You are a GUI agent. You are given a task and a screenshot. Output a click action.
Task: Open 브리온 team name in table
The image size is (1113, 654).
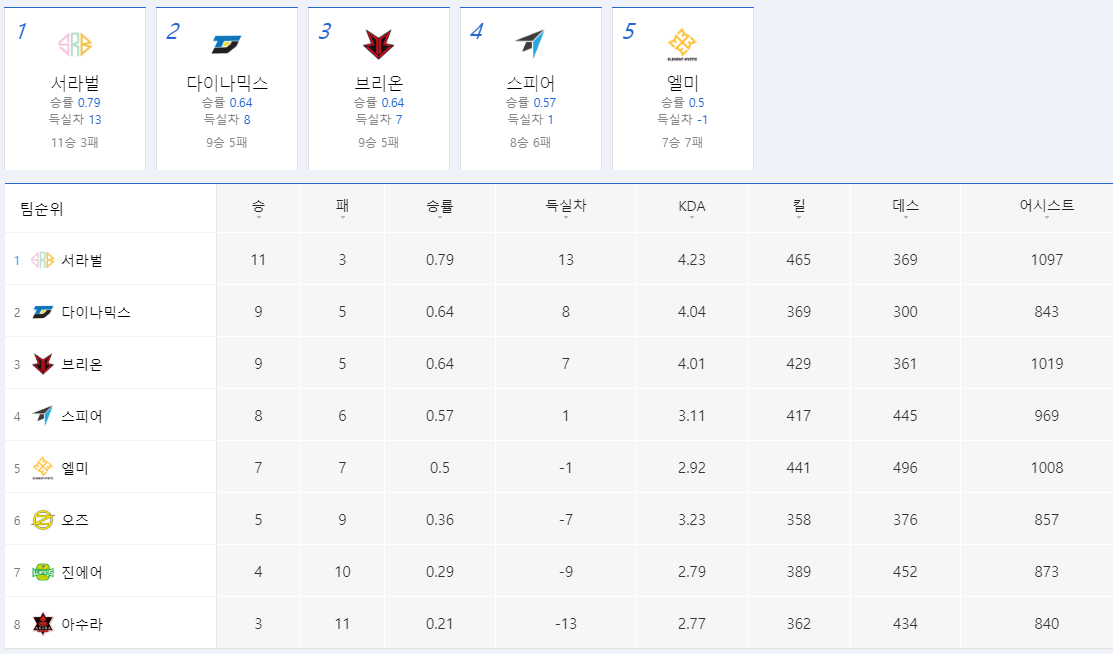tap(82, 364)
